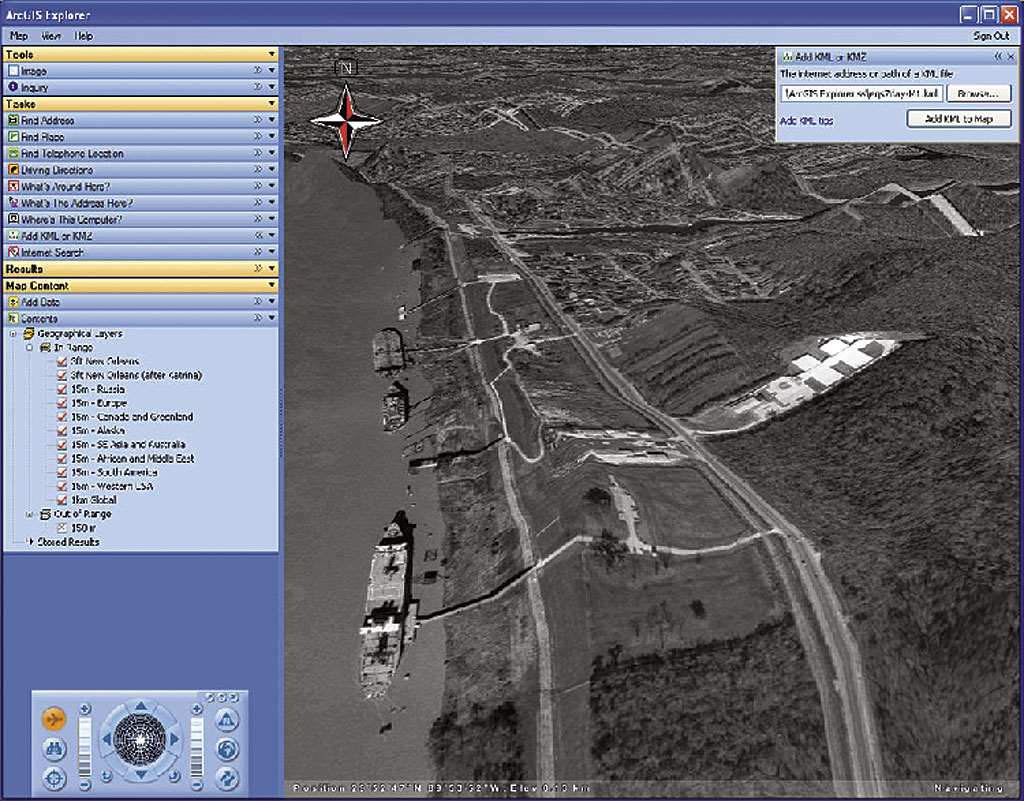Open dropdown arrow on Driving Directions row
1024x801 pixels.
click(272, 170)
